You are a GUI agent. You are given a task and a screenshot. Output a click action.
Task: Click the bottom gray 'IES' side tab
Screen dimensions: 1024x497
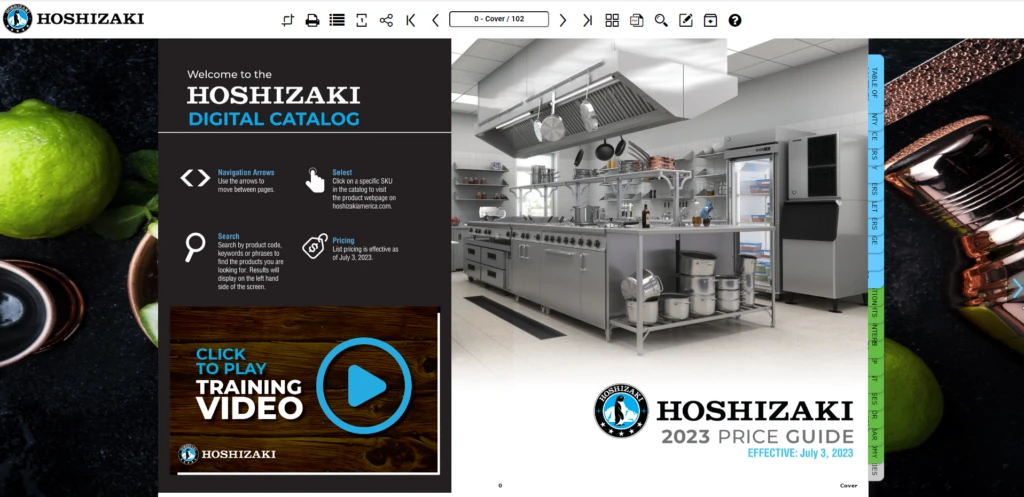[875, 470]
